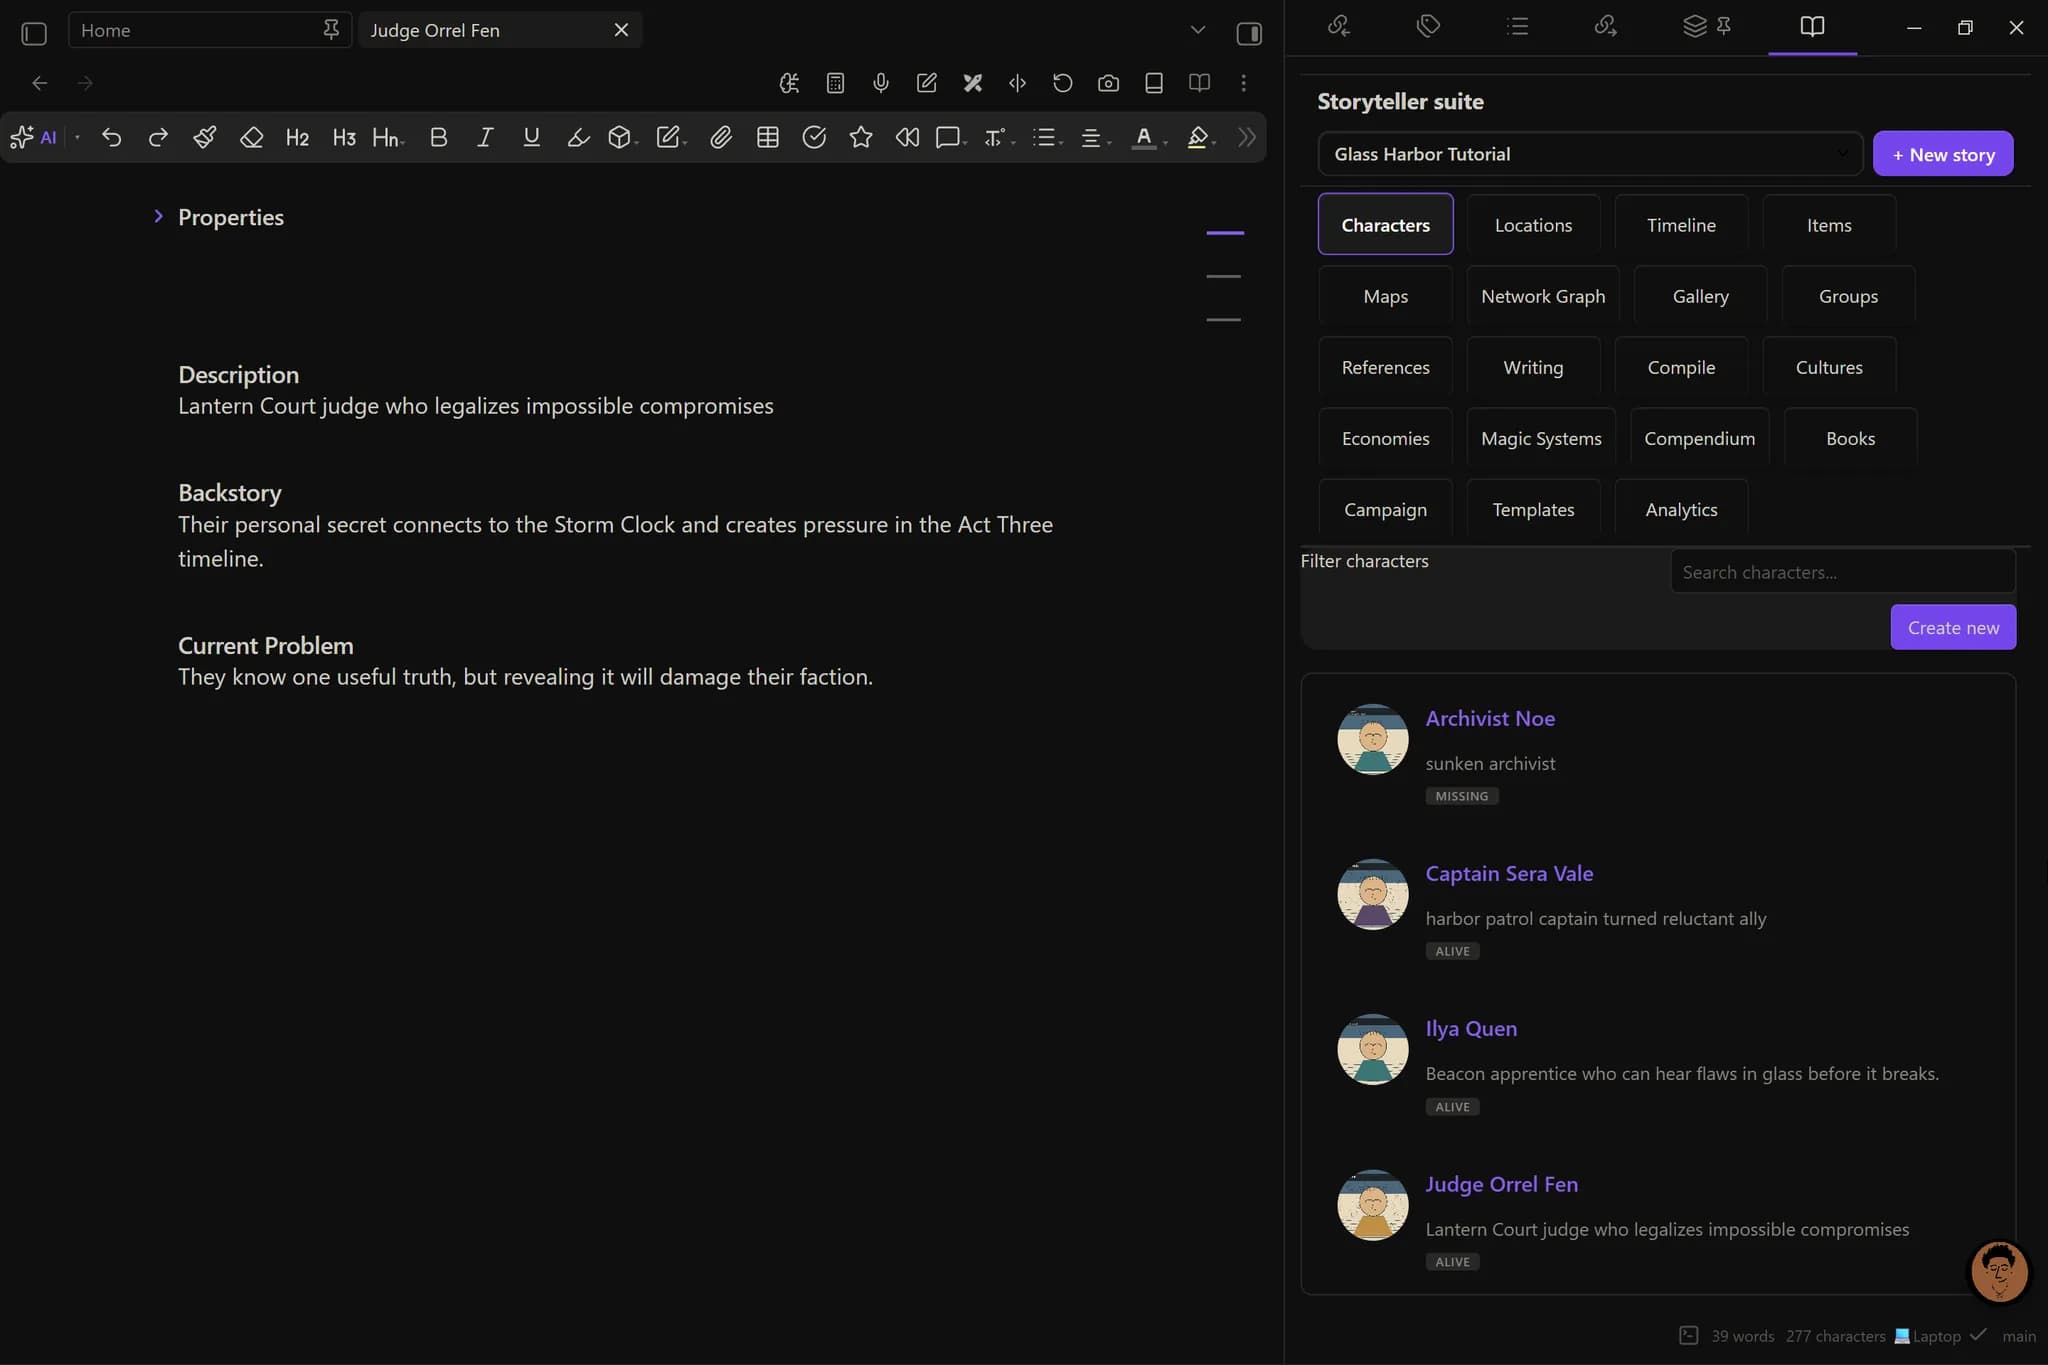Take a snapshot with the camera icon
This screenshot has height=1365, width=2048.
[1108, 83]
